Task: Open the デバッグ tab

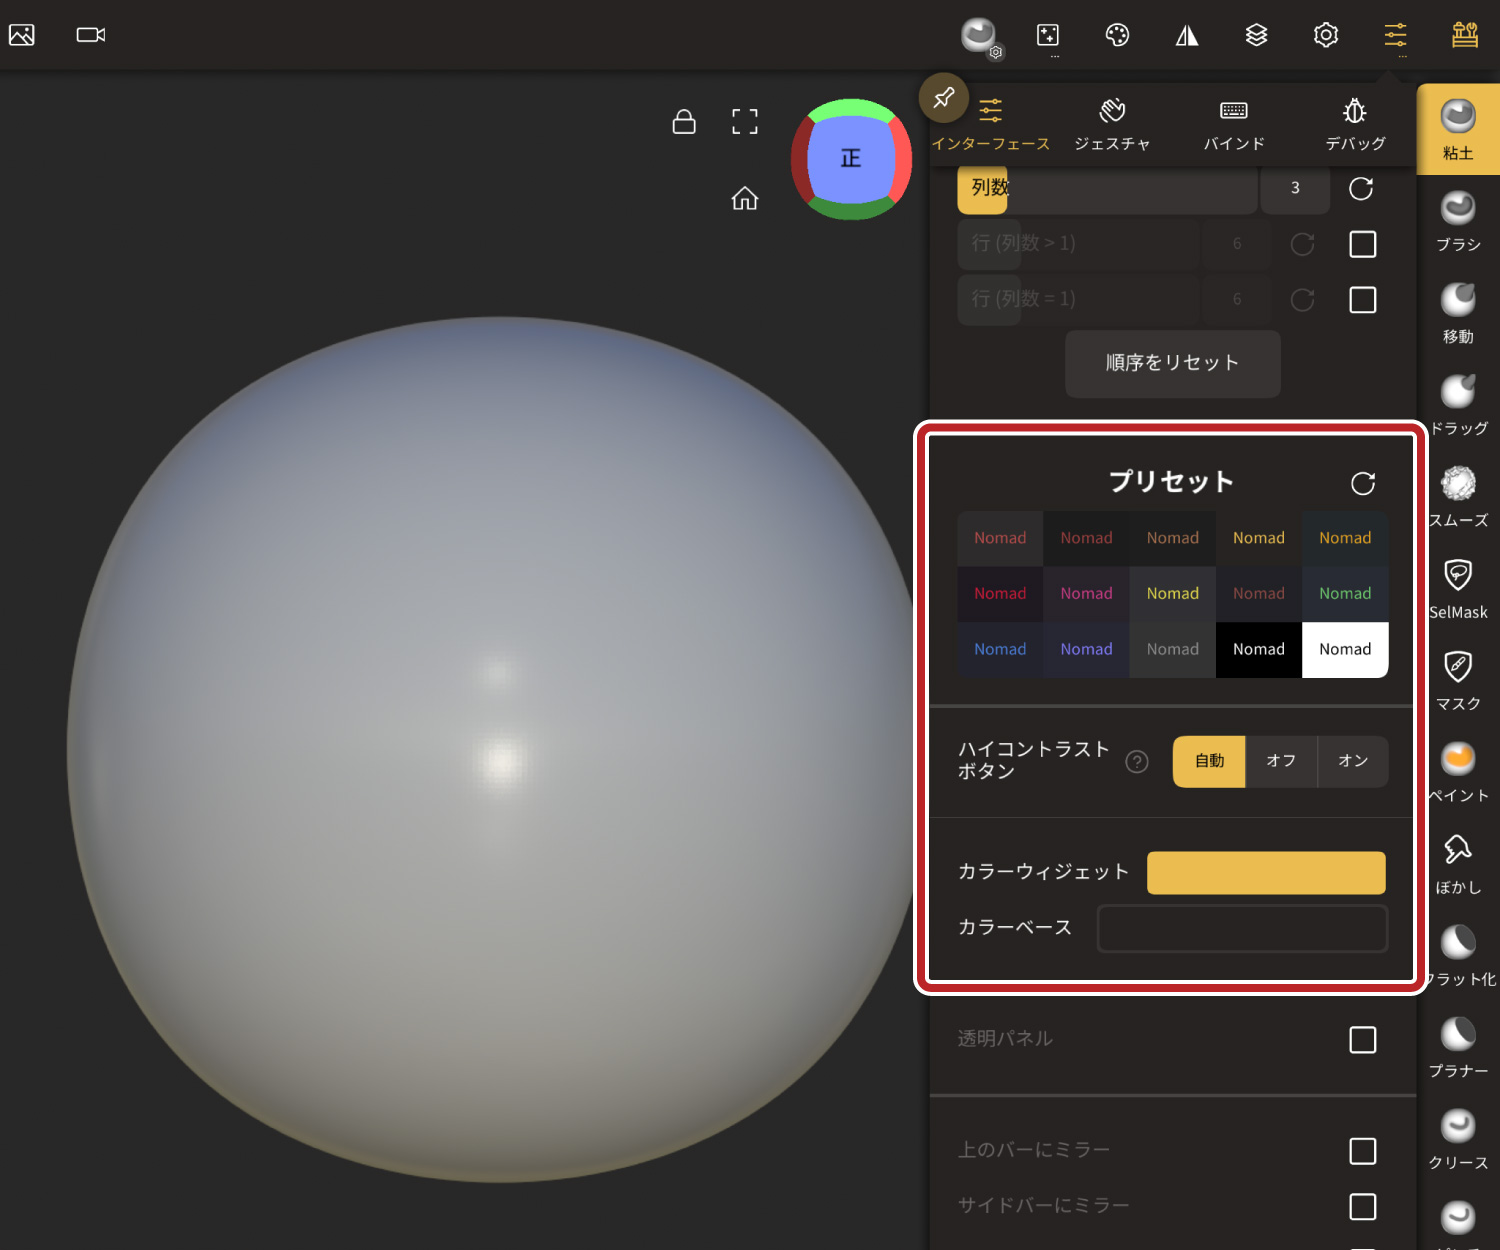Action: (1355, 124)
